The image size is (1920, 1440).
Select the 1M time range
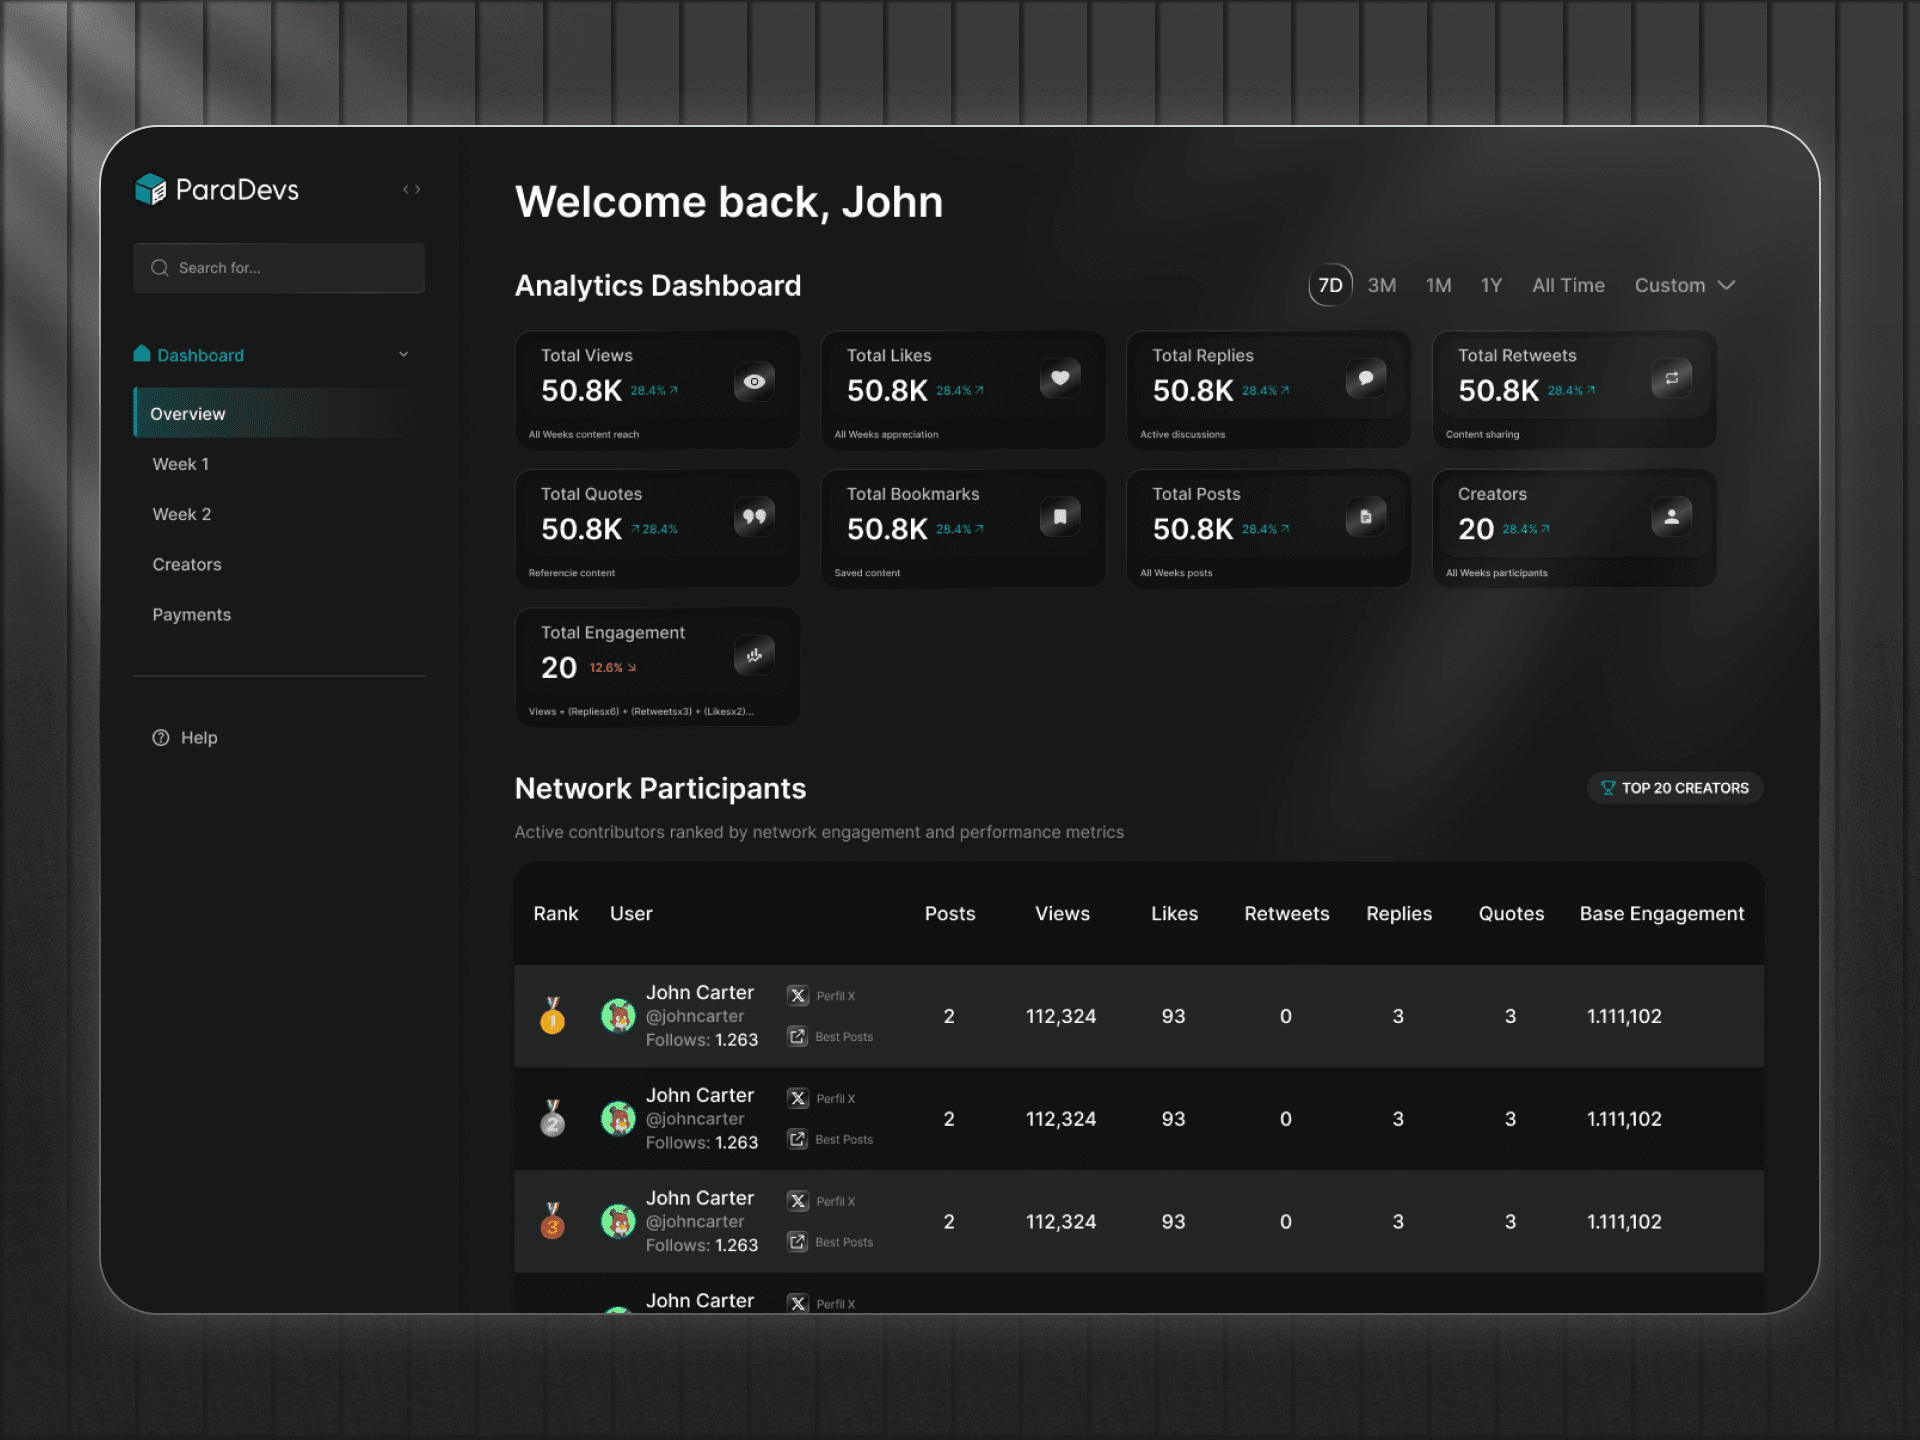(1438, 285)
